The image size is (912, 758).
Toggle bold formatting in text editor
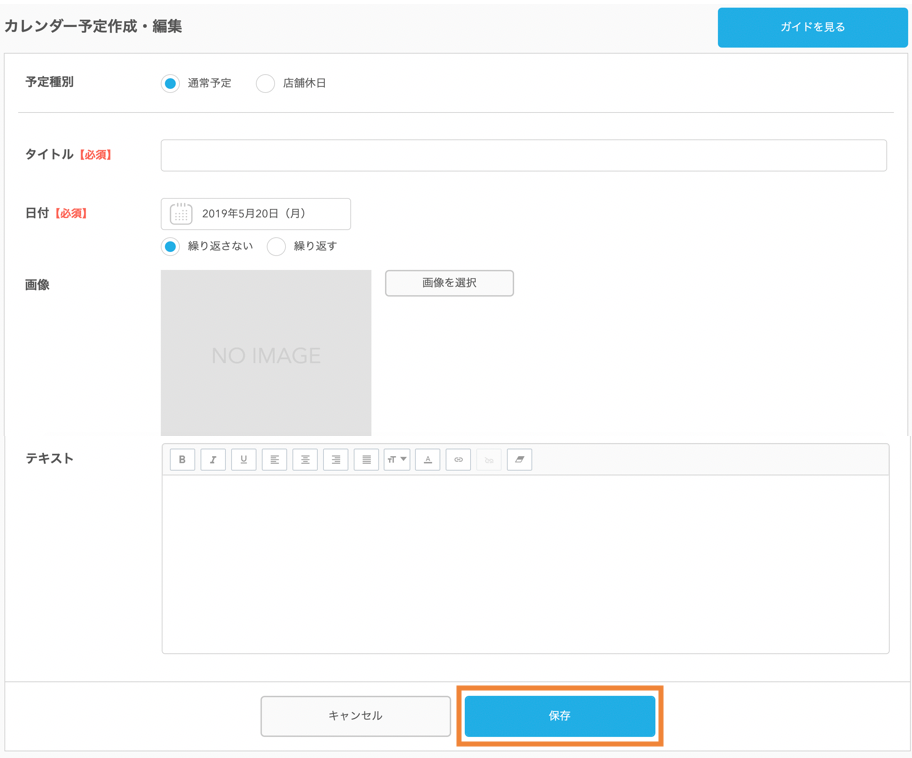[x=182, y=460]
